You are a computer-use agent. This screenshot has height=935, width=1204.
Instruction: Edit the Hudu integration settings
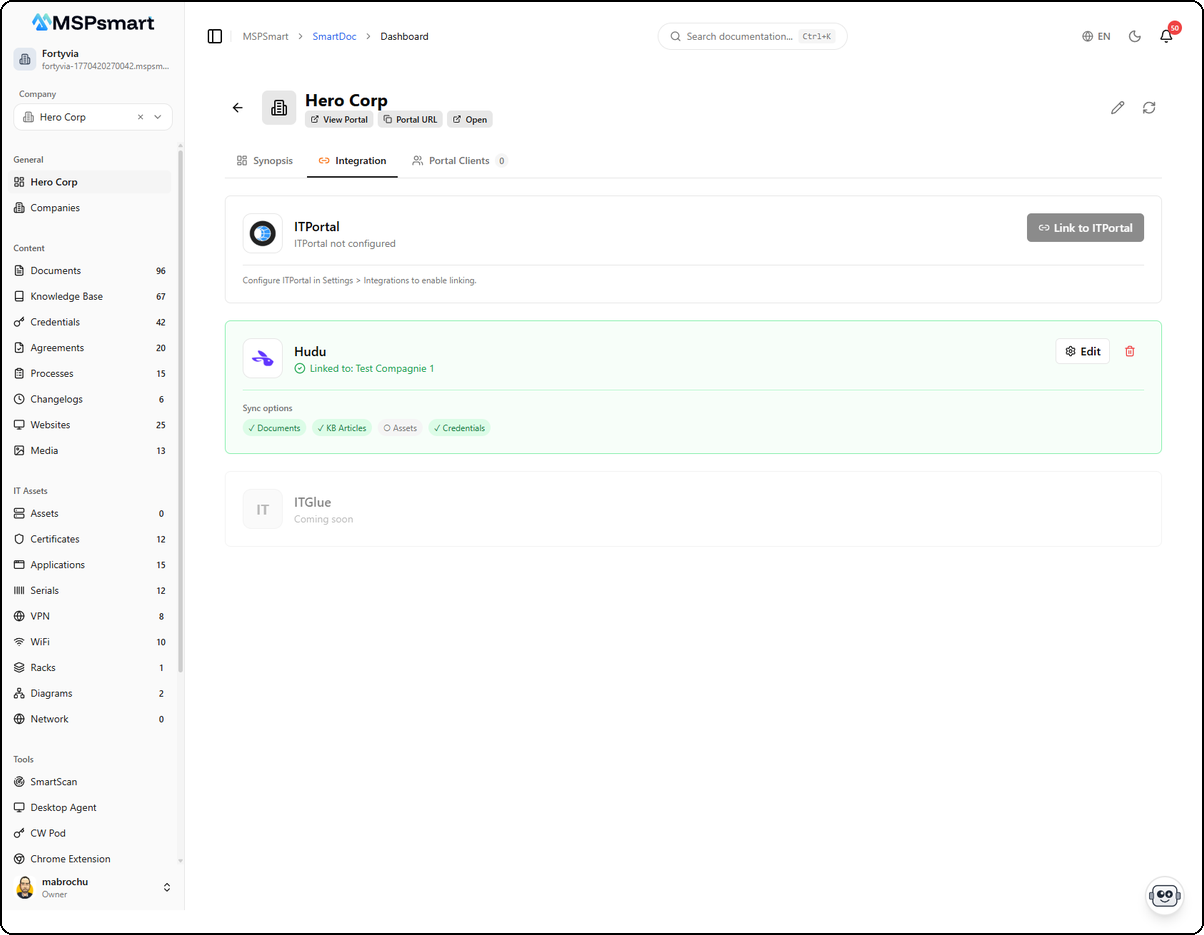[1082, 351]
